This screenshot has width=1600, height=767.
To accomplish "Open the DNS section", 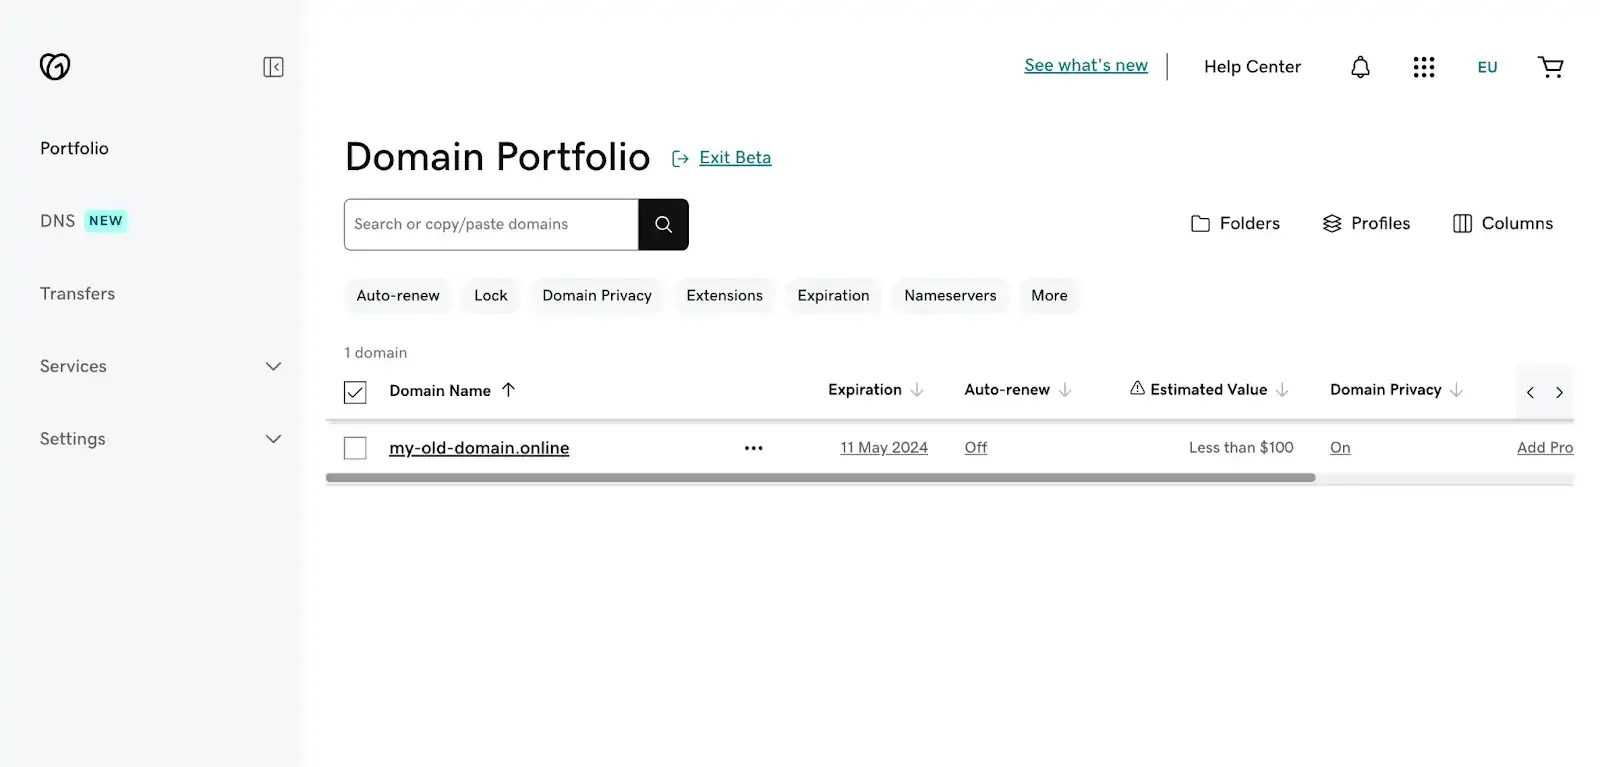I will tap(58, 220).
